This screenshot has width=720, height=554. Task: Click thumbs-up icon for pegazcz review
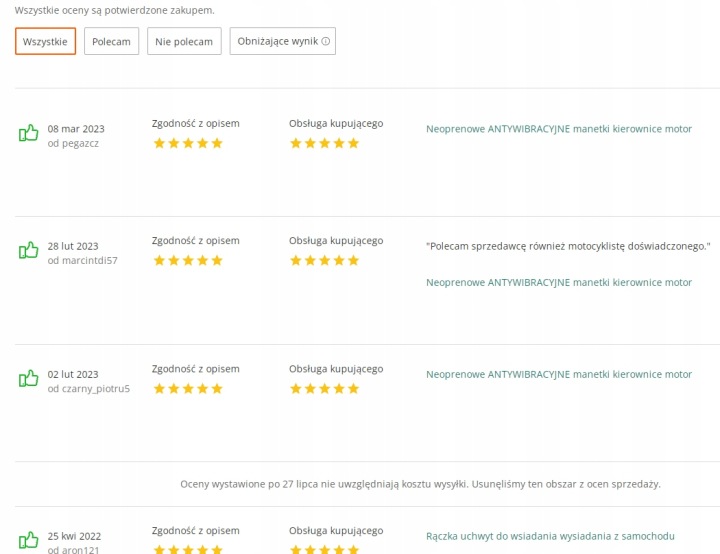[x=28, y=133]
